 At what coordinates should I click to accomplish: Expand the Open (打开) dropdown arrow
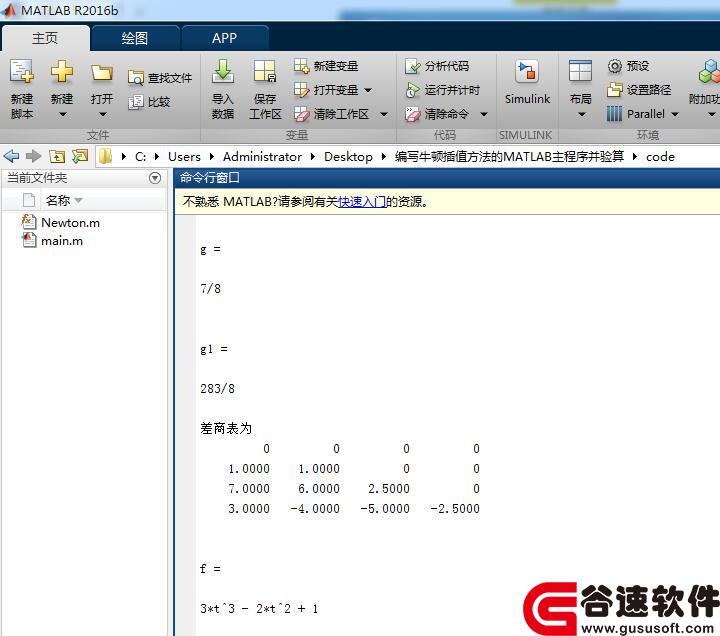102,114
